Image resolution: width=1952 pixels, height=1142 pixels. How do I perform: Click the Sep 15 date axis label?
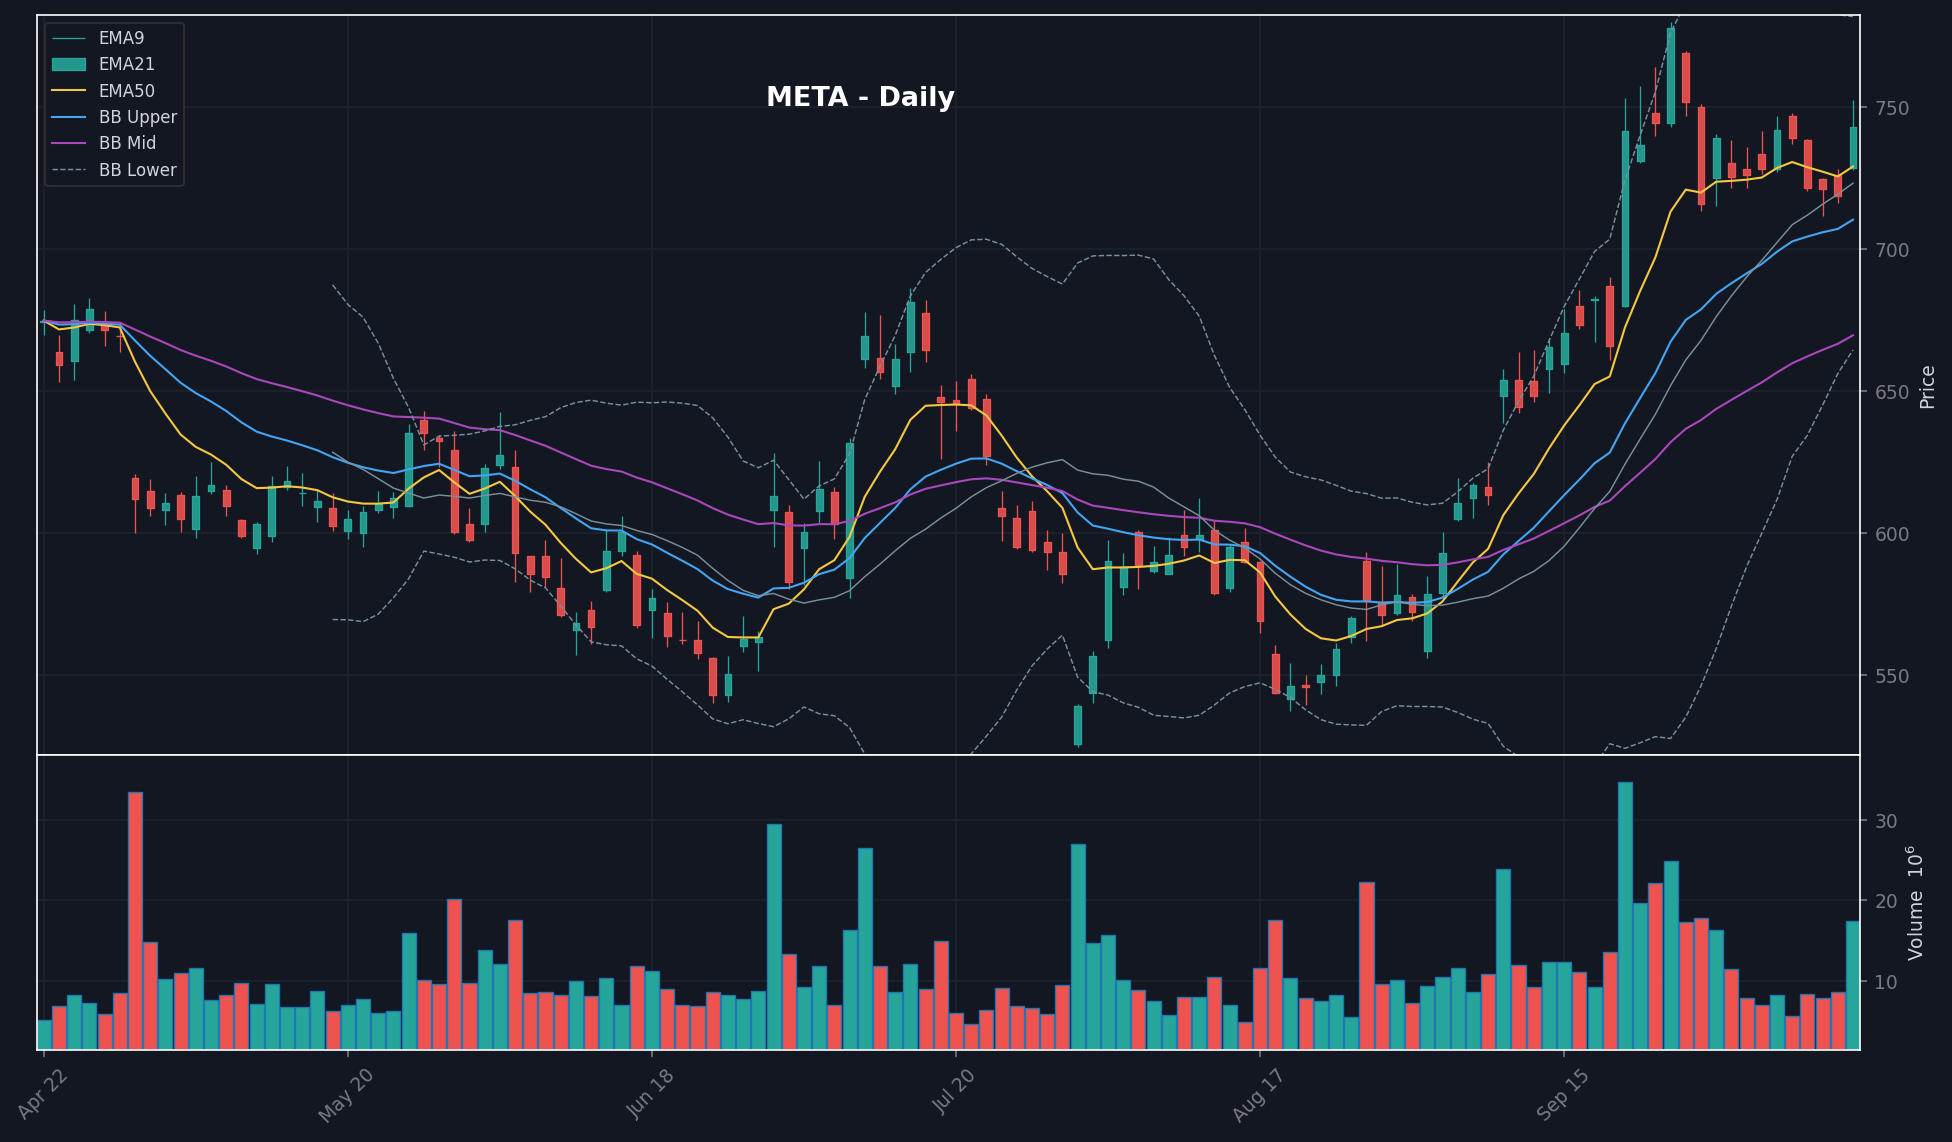[1562, 1094]
